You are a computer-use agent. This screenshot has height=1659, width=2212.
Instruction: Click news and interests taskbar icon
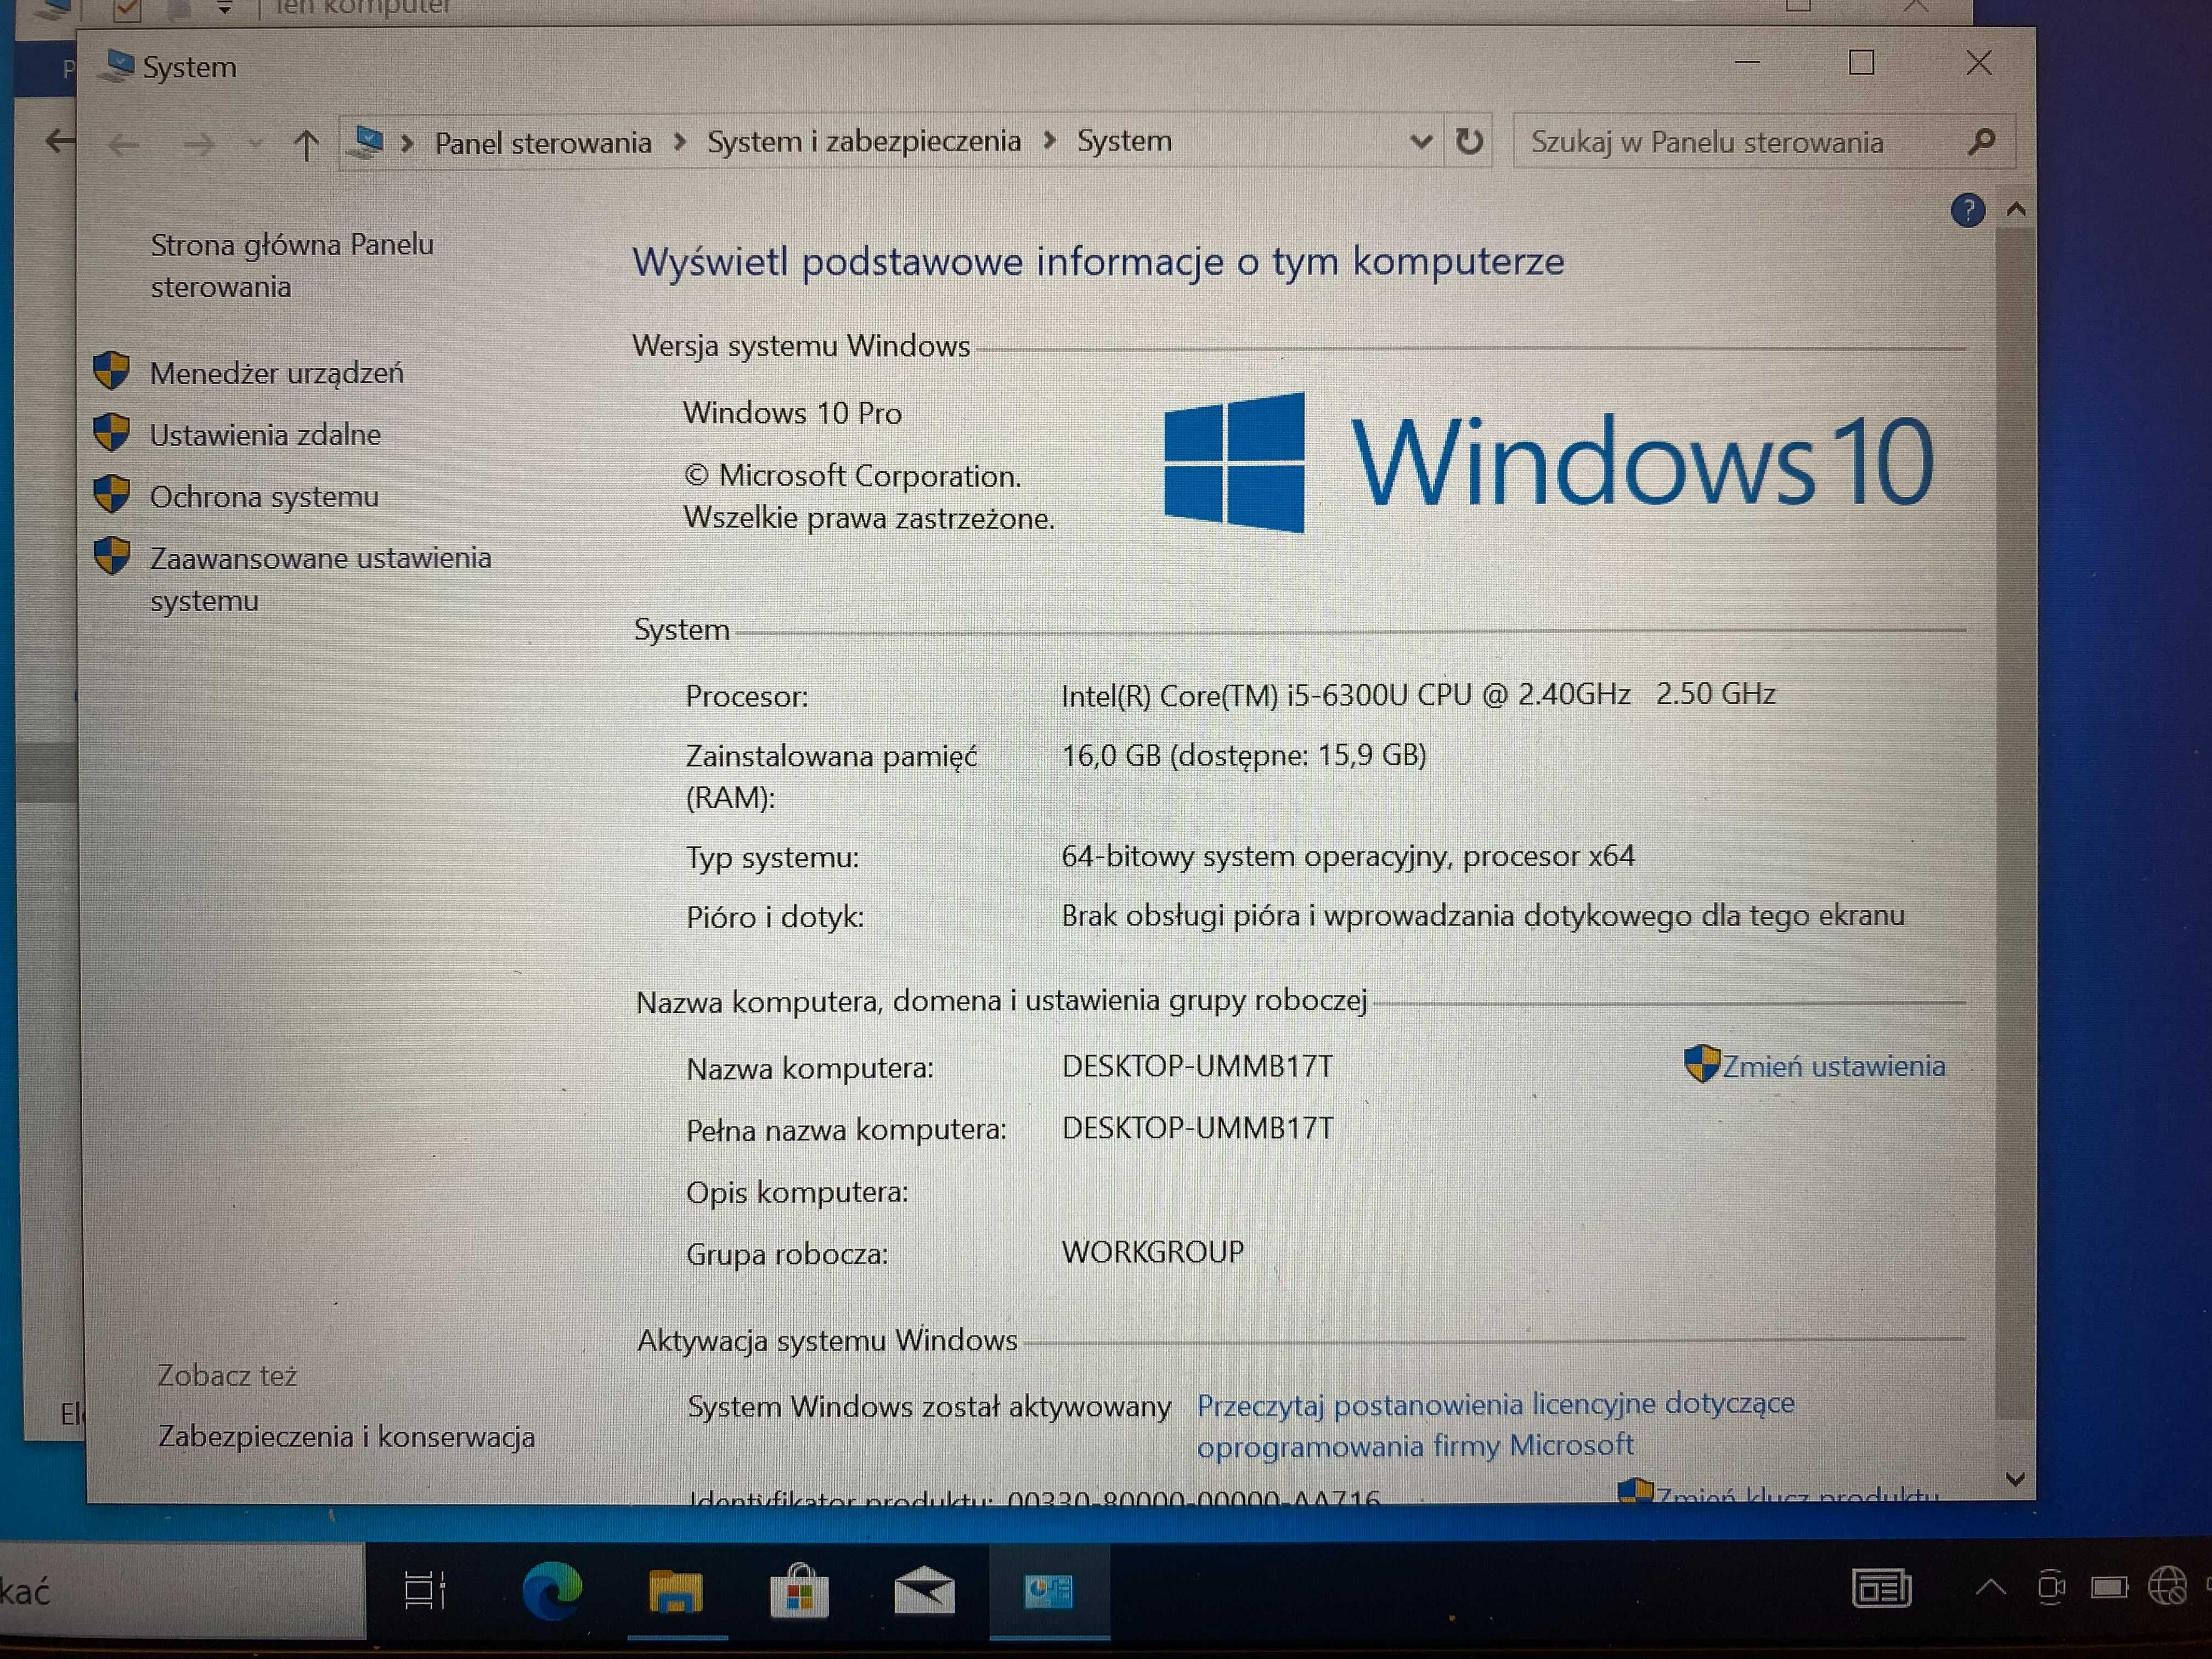point(1881,1587)
